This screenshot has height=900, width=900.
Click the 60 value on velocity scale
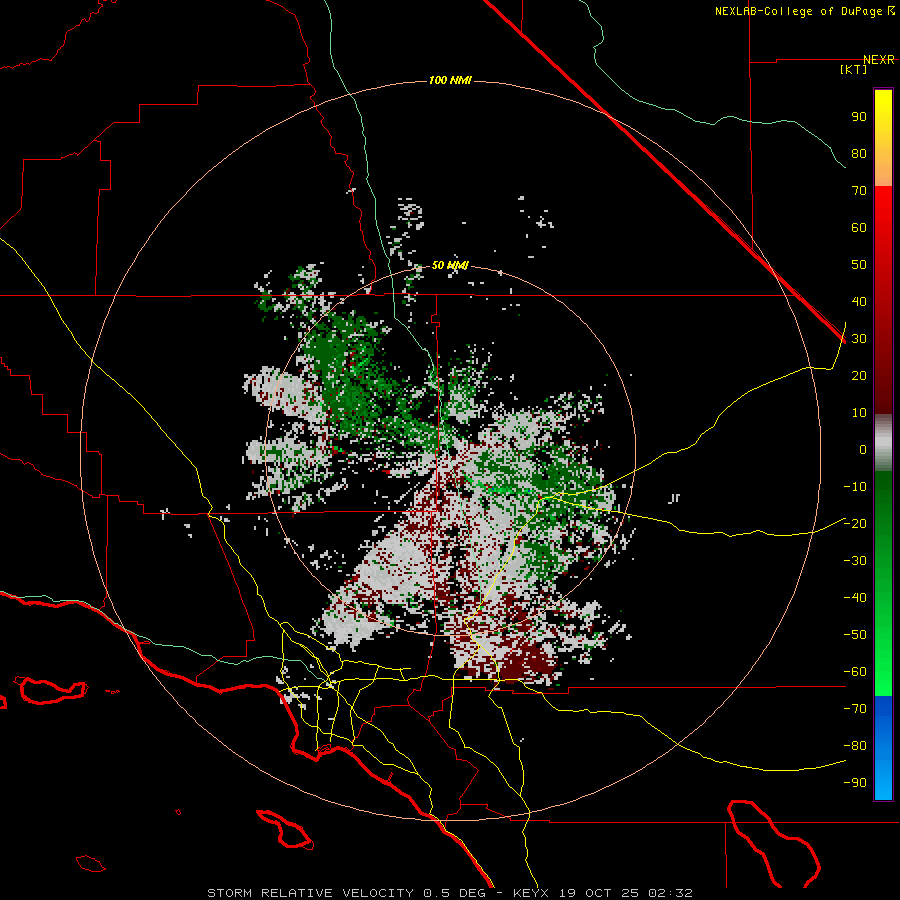tap(859, 227)
